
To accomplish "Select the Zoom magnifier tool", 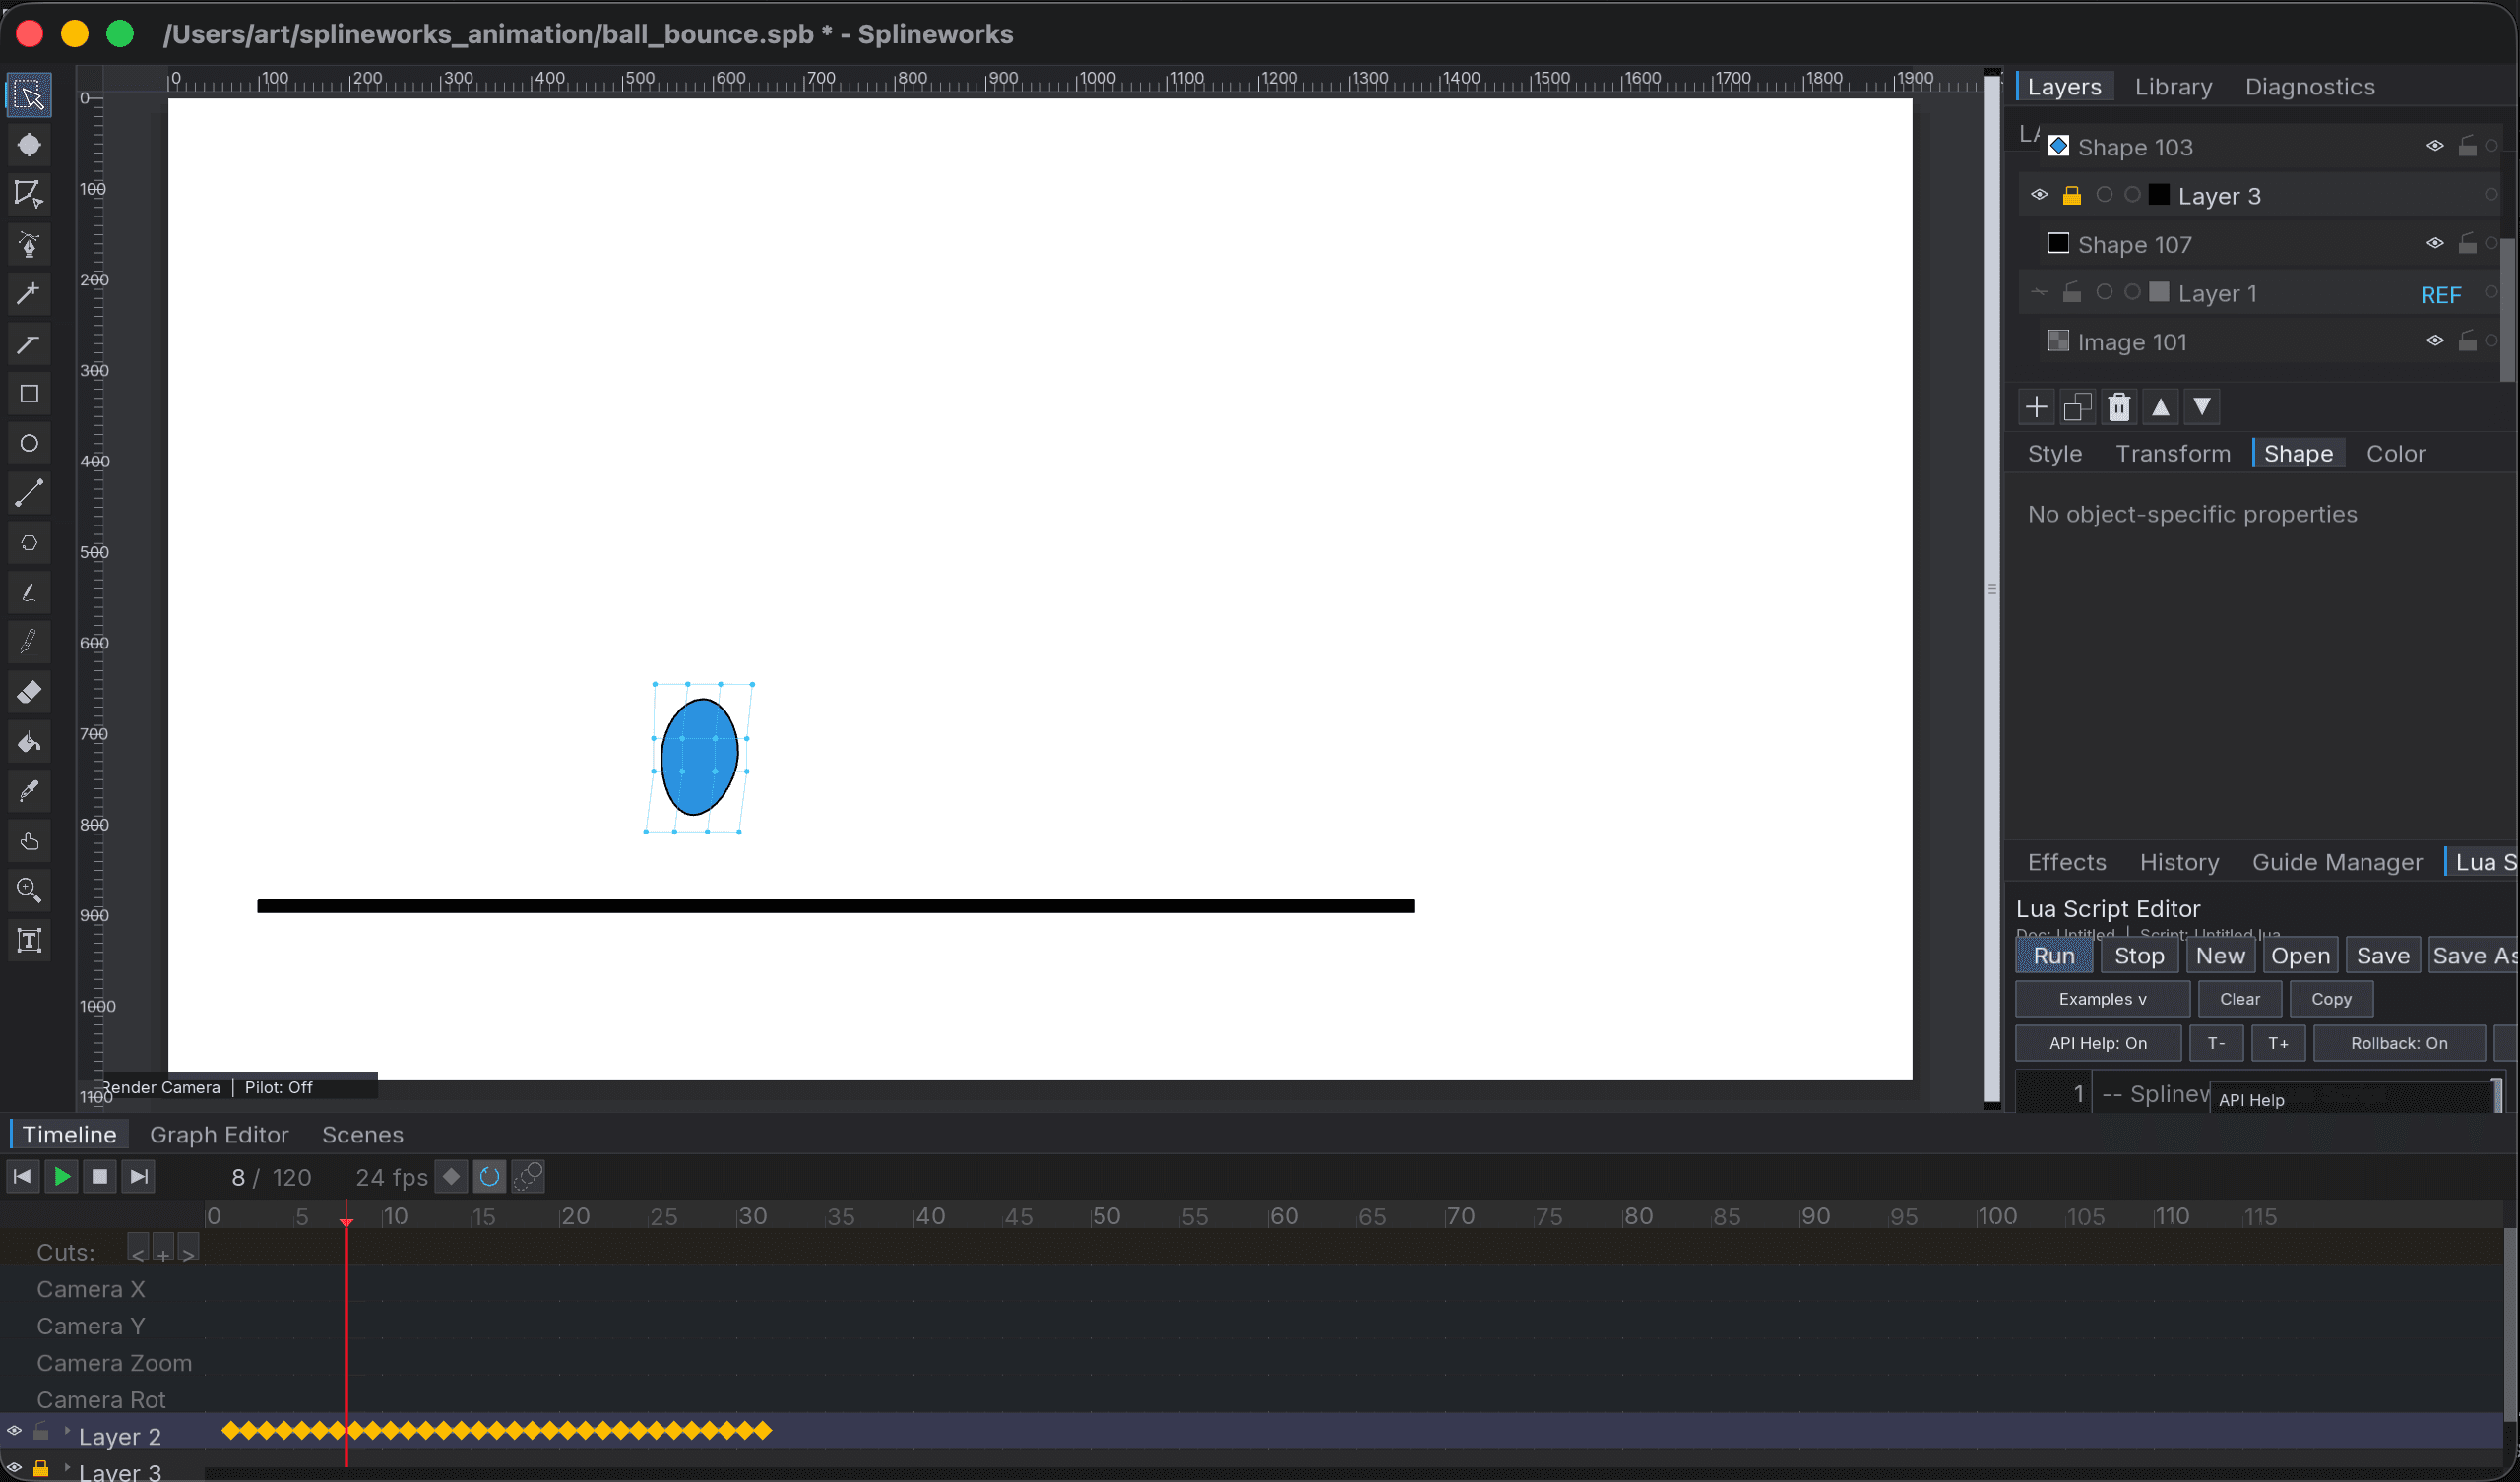I will tap(29, 890).
